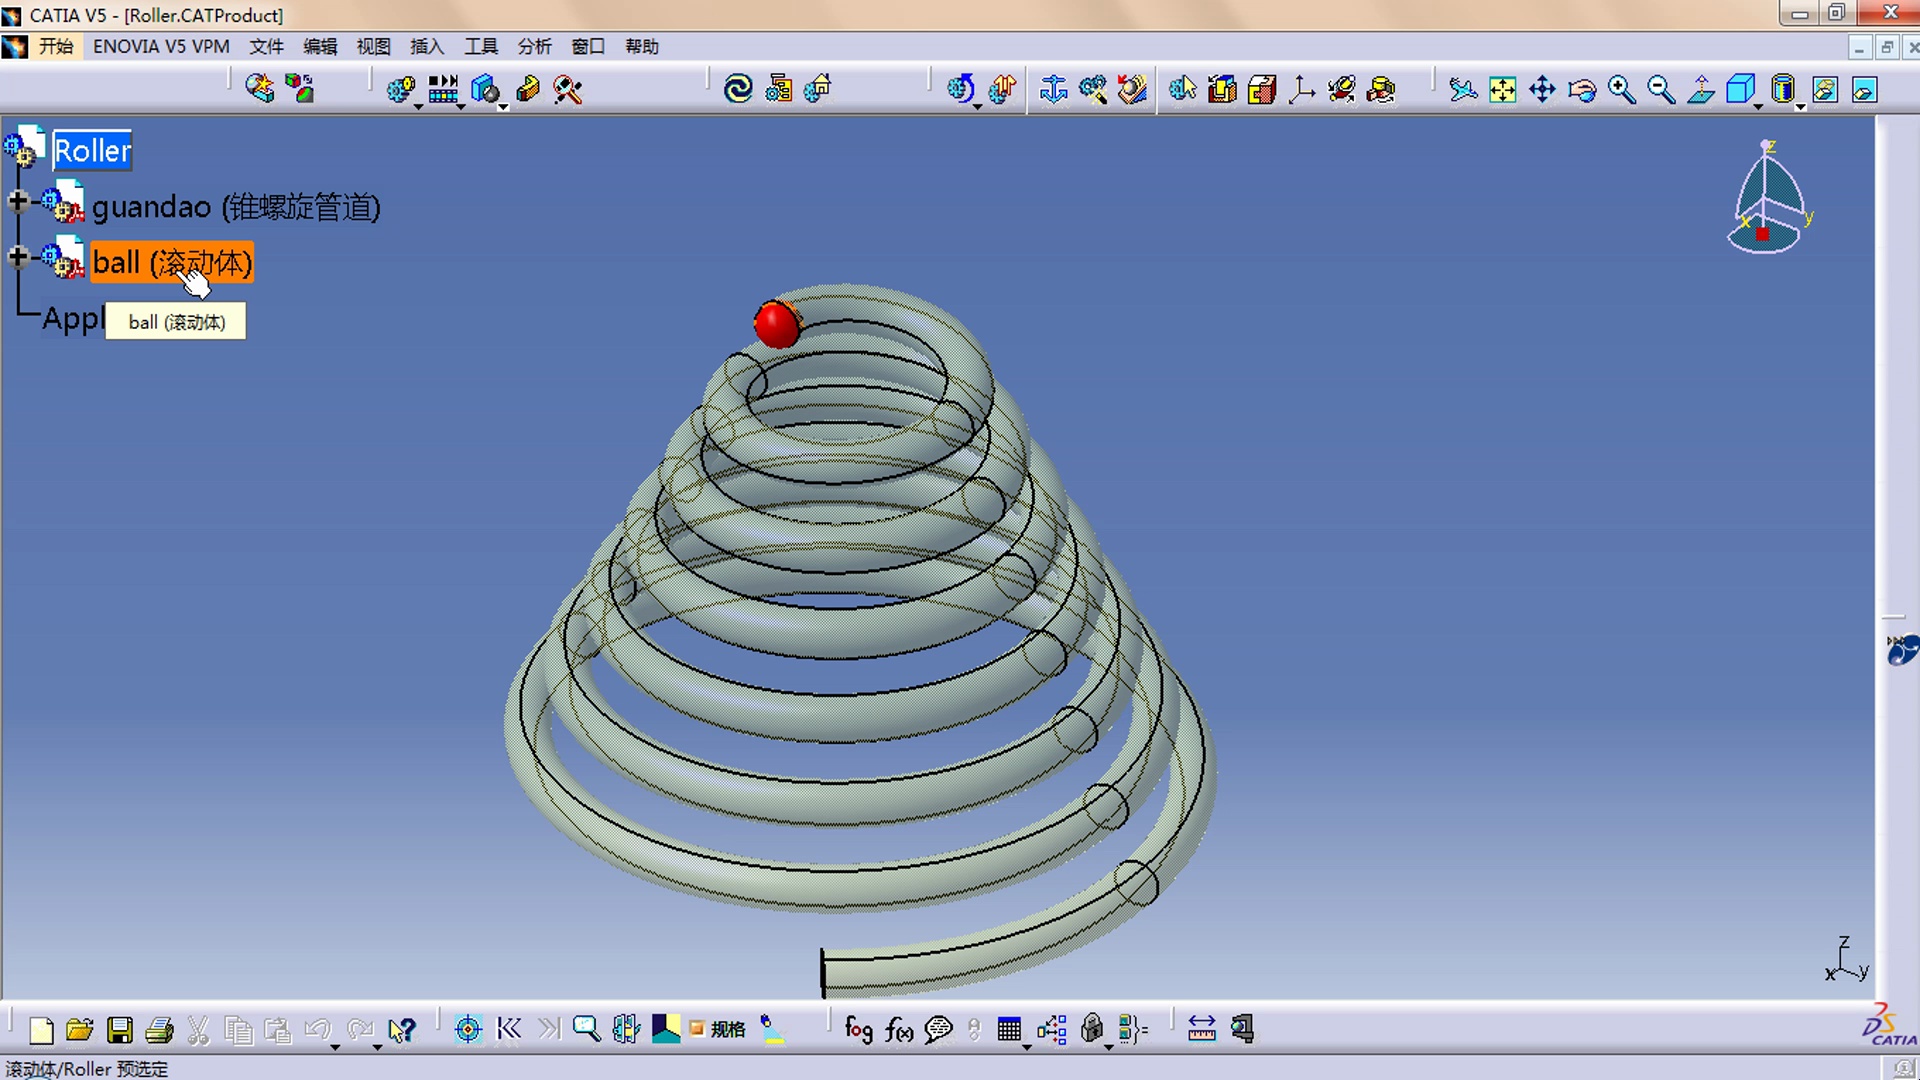The height and width of the screenshot is (1080, 1920).
Task: Switch to Isometric View
Action: tap(1740, 90)
